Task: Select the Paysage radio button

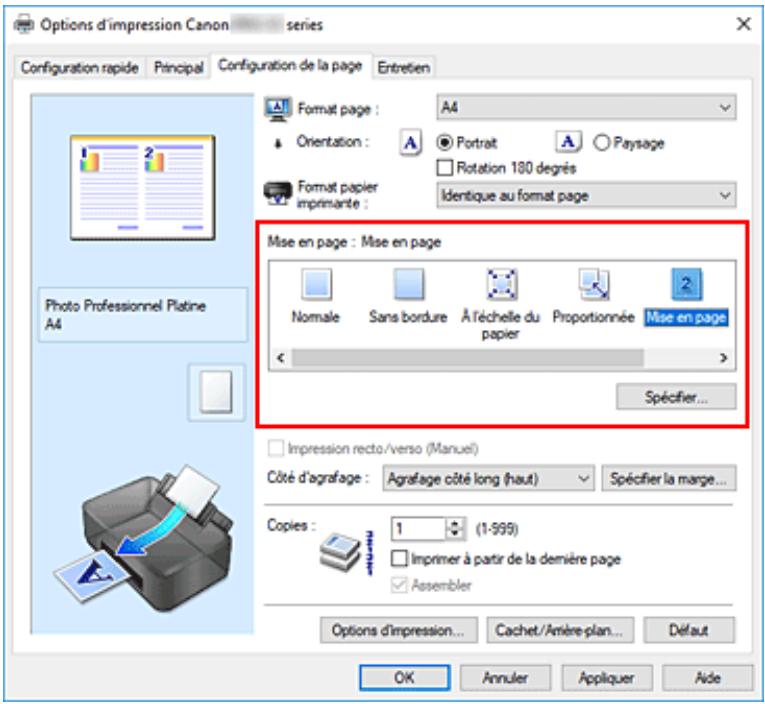Action: [x=602, y=142]
